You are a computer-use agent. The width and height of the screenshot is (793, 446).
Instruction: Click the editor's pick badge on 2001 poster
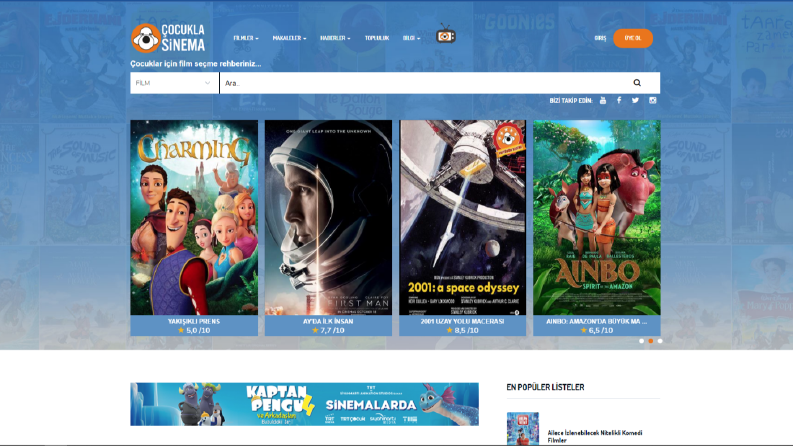pos(508,139)
